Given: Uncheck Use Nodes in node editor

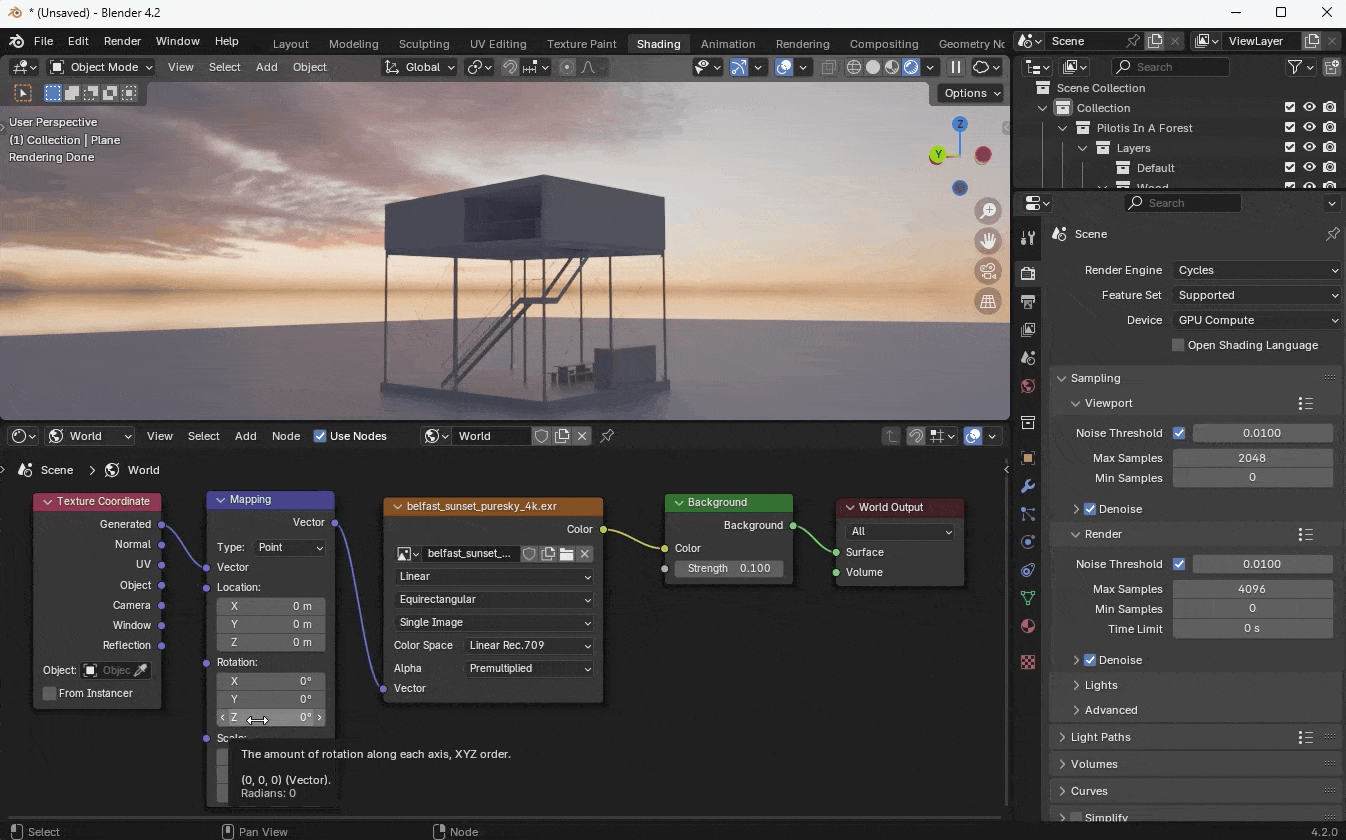Looking at the screenshot, I should coord(320,436).
